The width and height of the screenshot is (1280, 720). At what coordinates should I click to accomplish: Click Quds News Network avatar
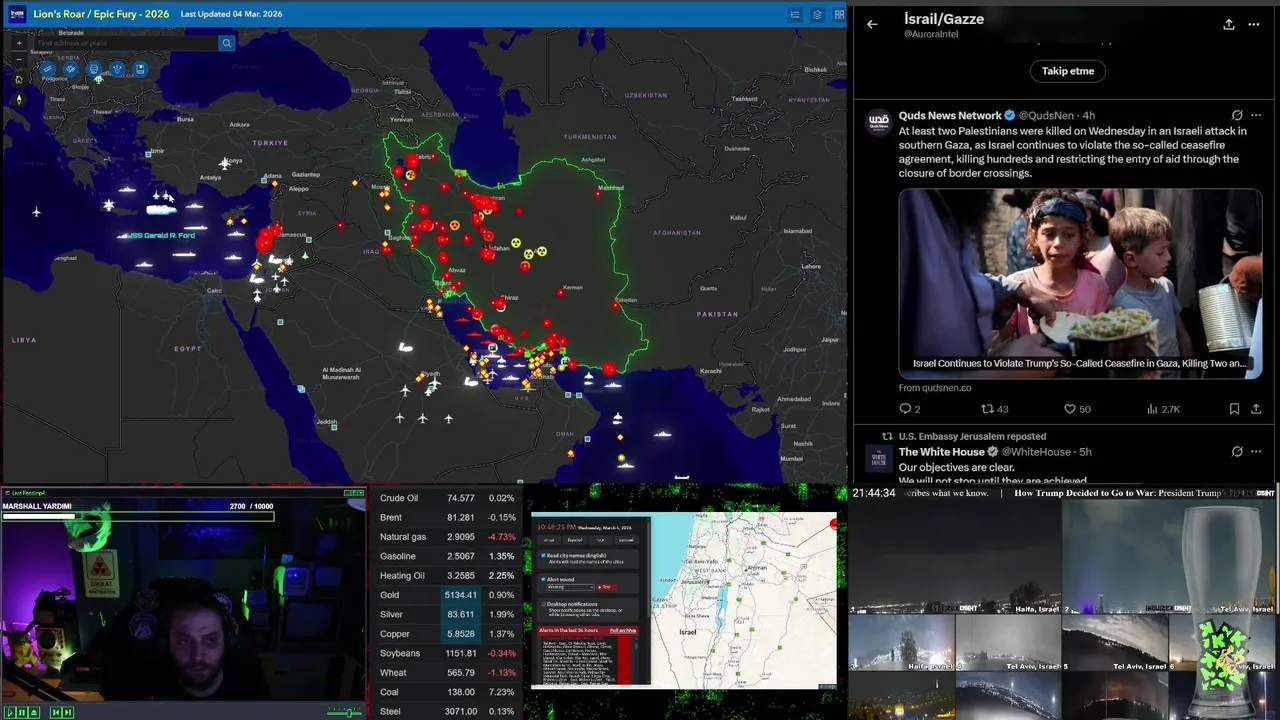point(878,122)
